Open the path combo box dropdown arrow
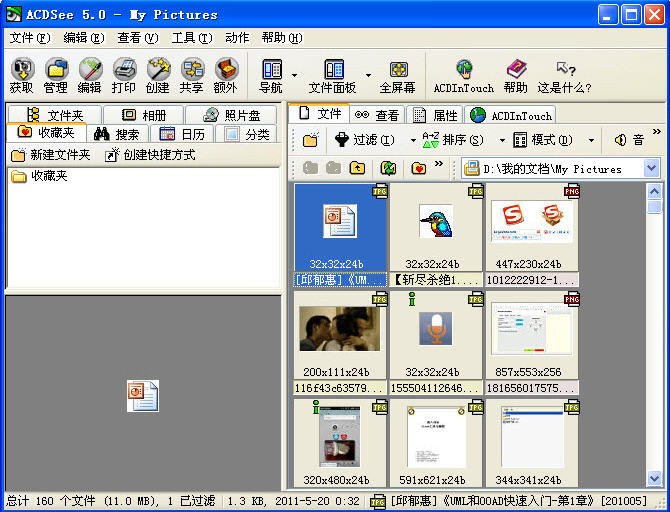Screen dimensions: 670x512 click(x=652, y=168)
